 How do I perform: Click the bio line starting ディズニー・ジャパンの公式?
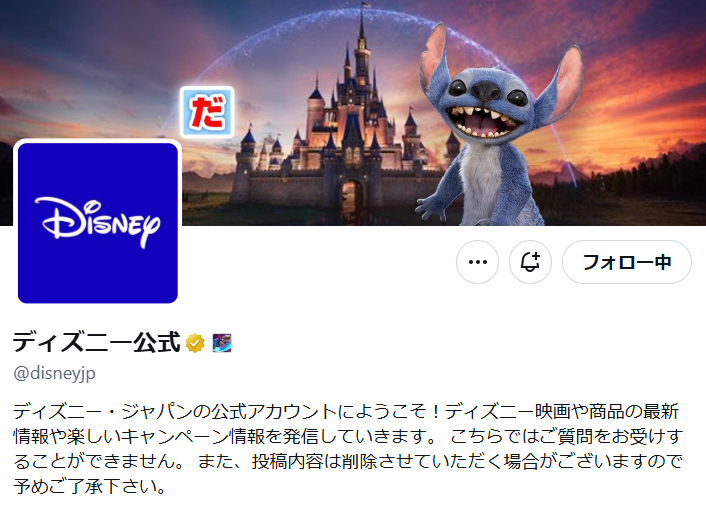click(346, 411)
